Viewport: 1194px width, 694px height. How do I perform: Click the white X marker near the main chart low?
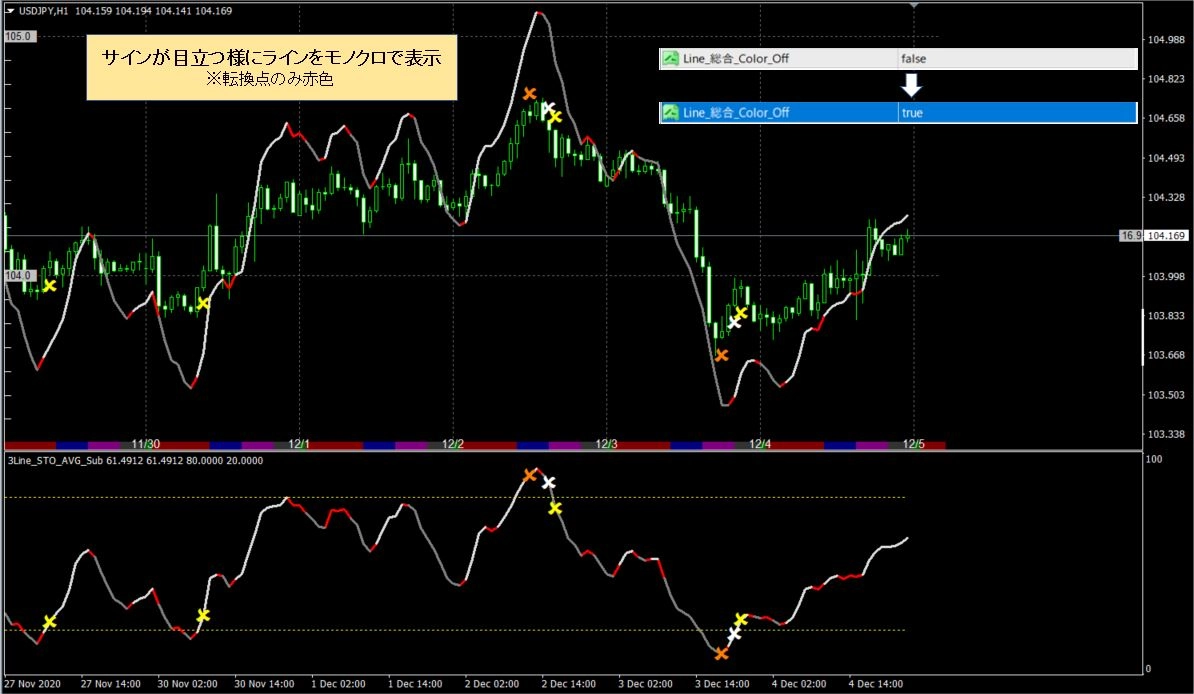[734, 322]
